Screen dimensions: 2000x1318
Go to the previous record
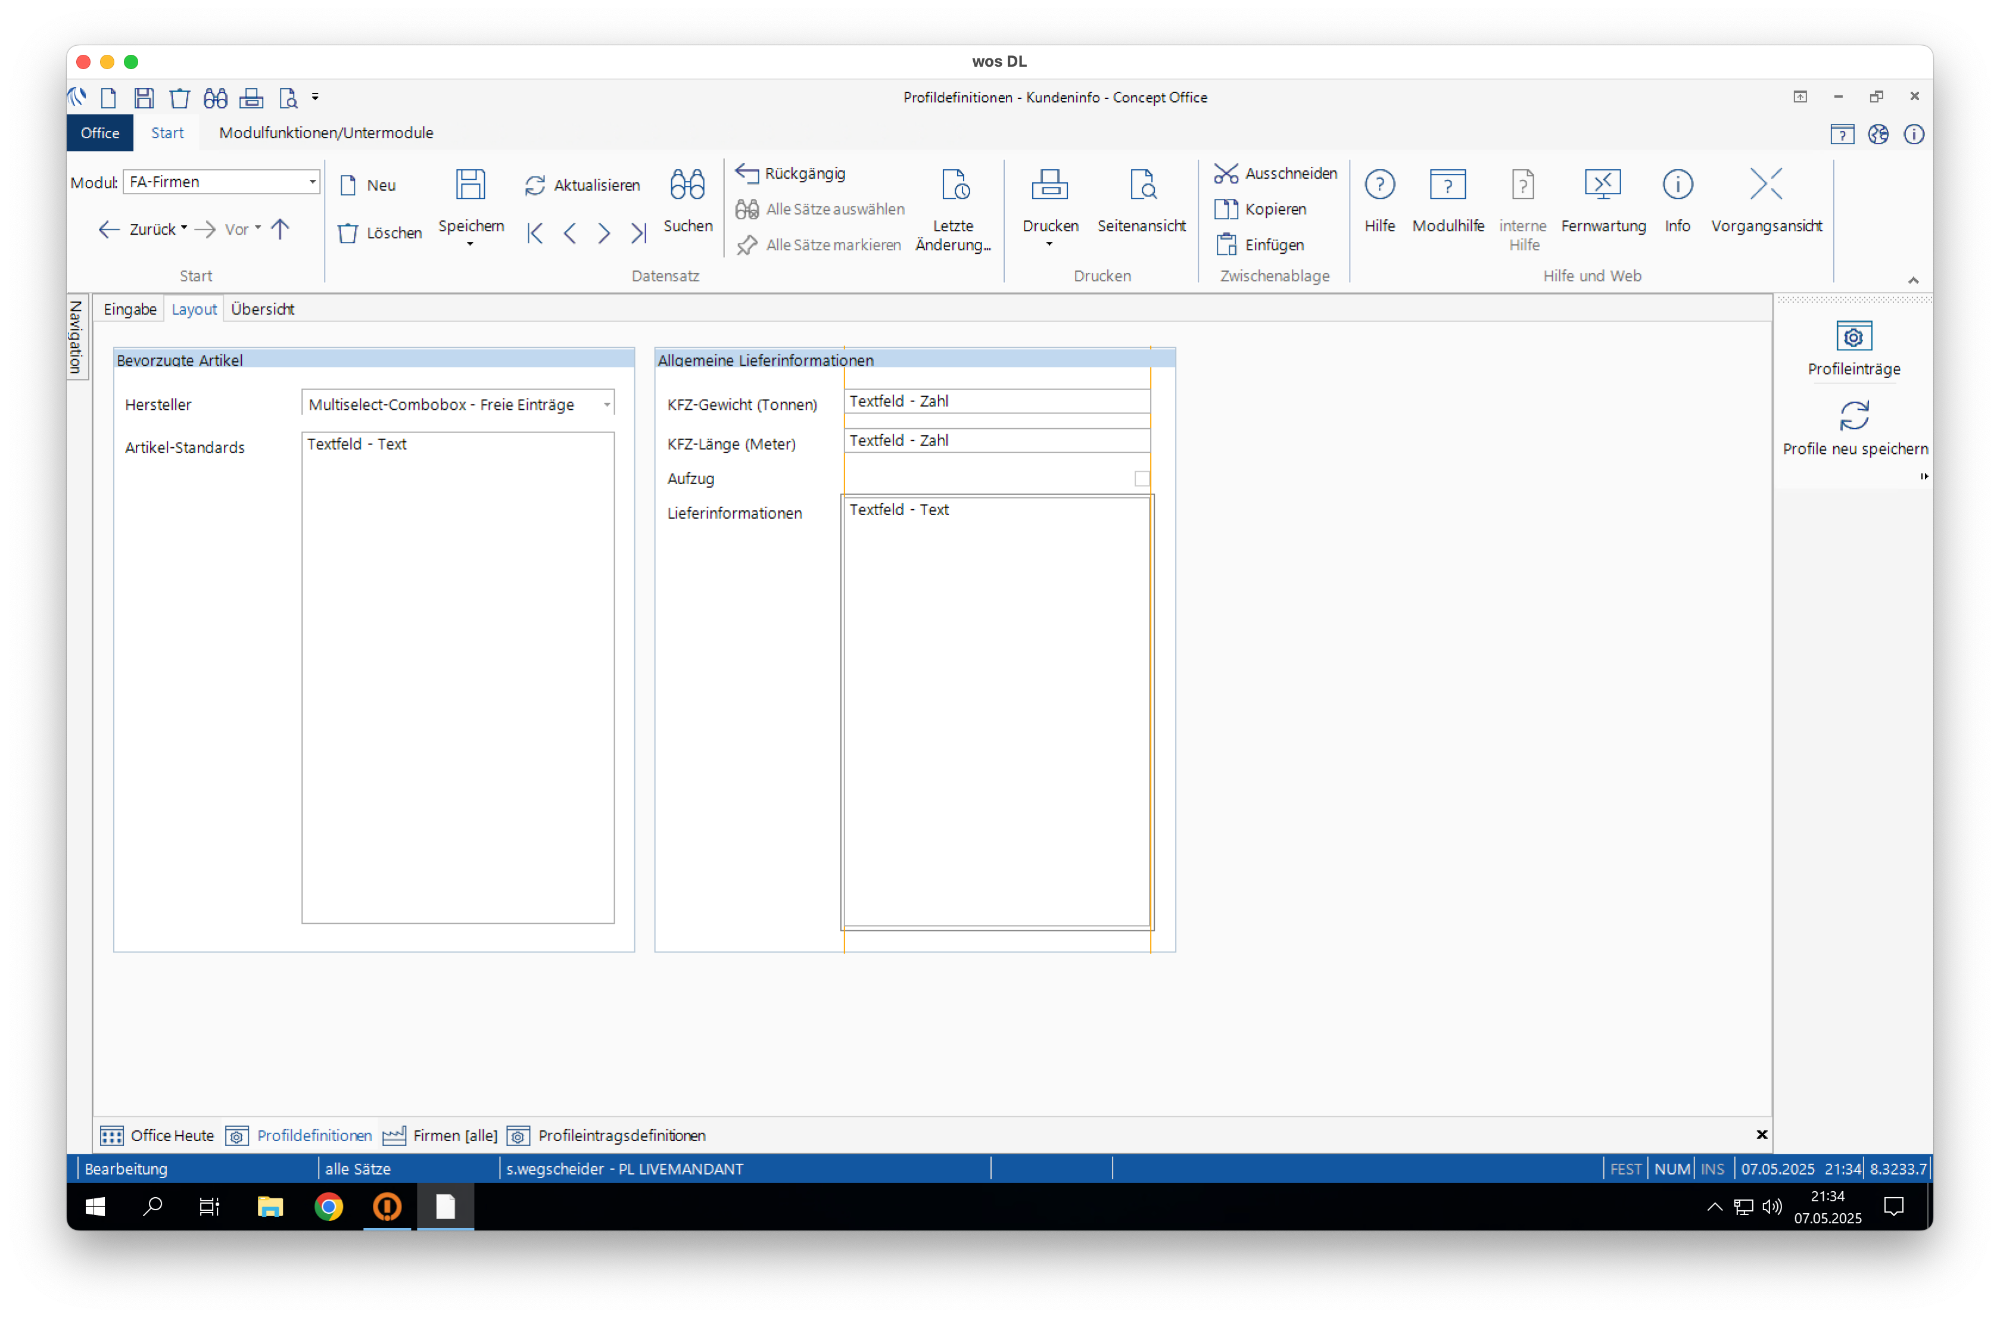click(569, 233)
